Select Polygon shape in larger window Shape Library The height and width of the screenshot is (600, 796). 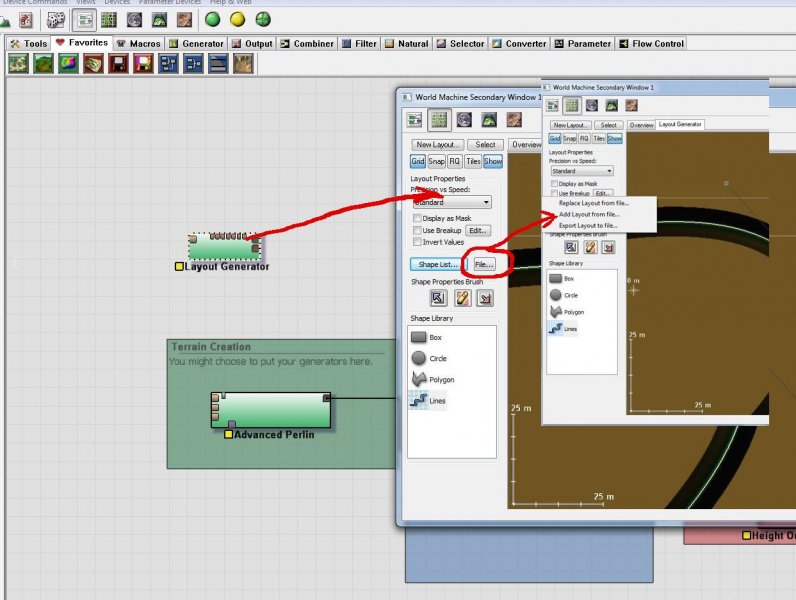click(x=433, y=379)
